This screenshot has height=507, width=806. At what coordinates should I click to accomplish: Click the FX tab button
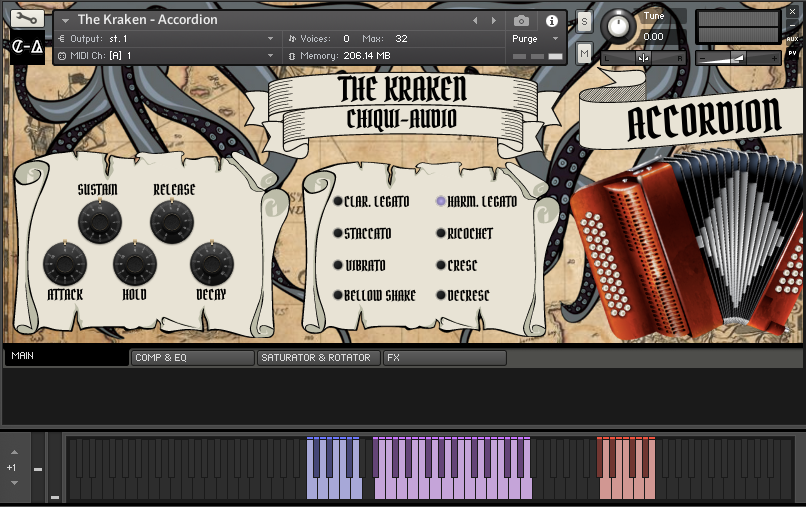444,358
